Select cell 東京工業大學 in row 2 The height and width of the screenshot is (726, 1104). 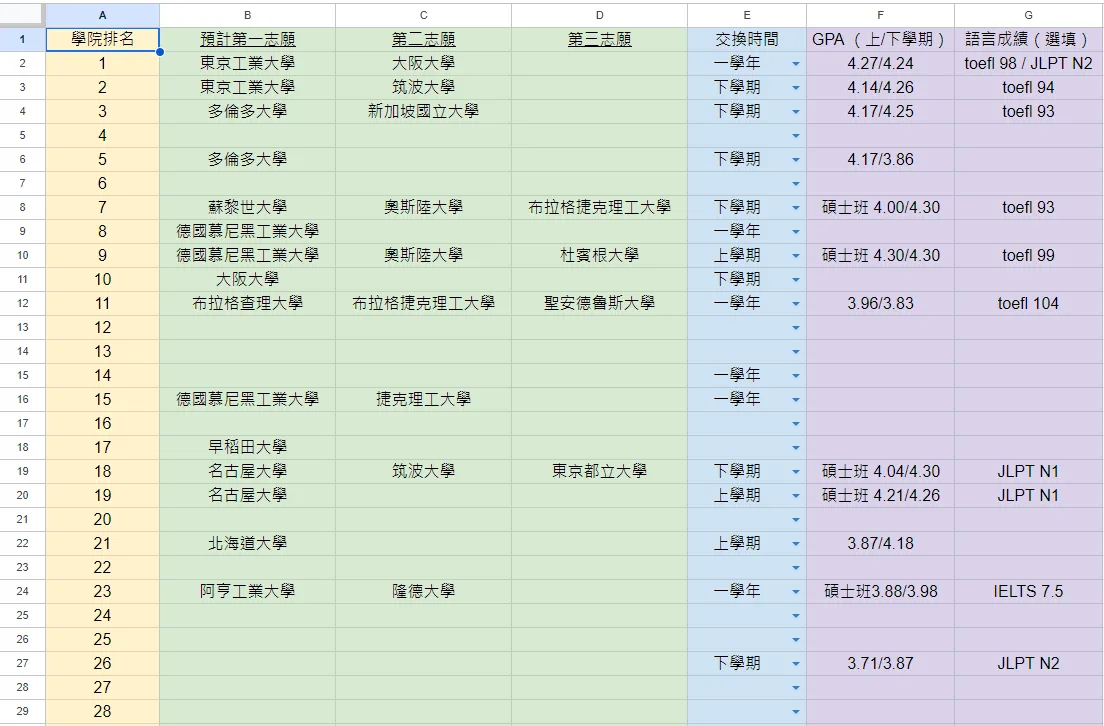coord(247,63)
